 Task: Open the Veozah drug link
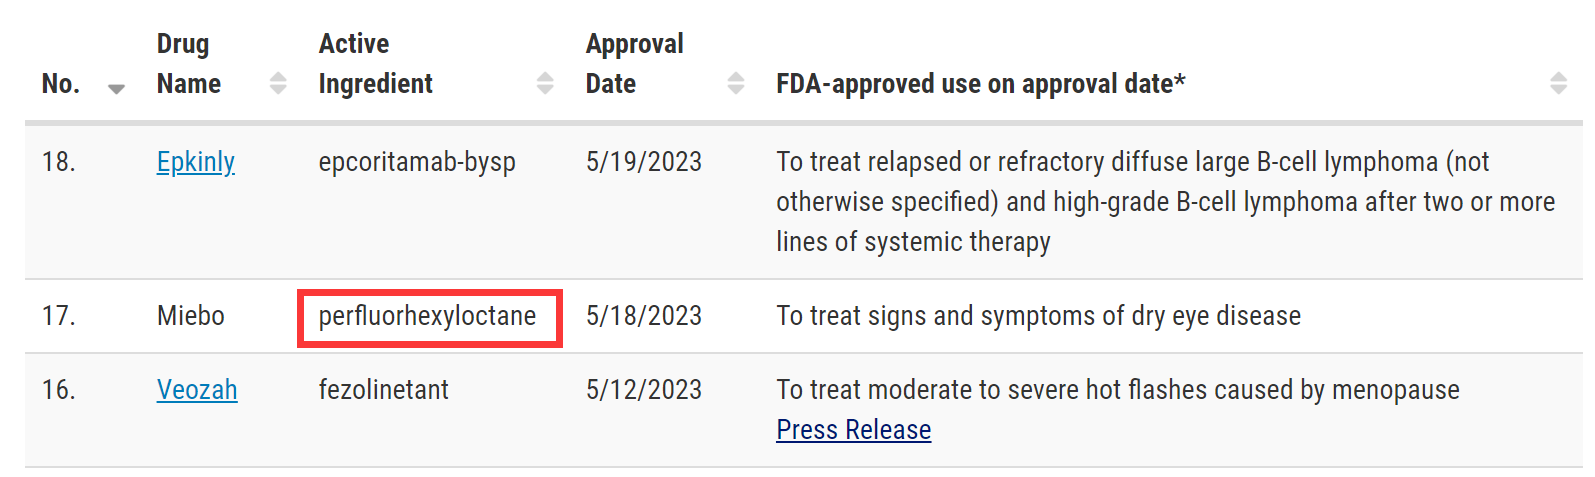point(197,390)
